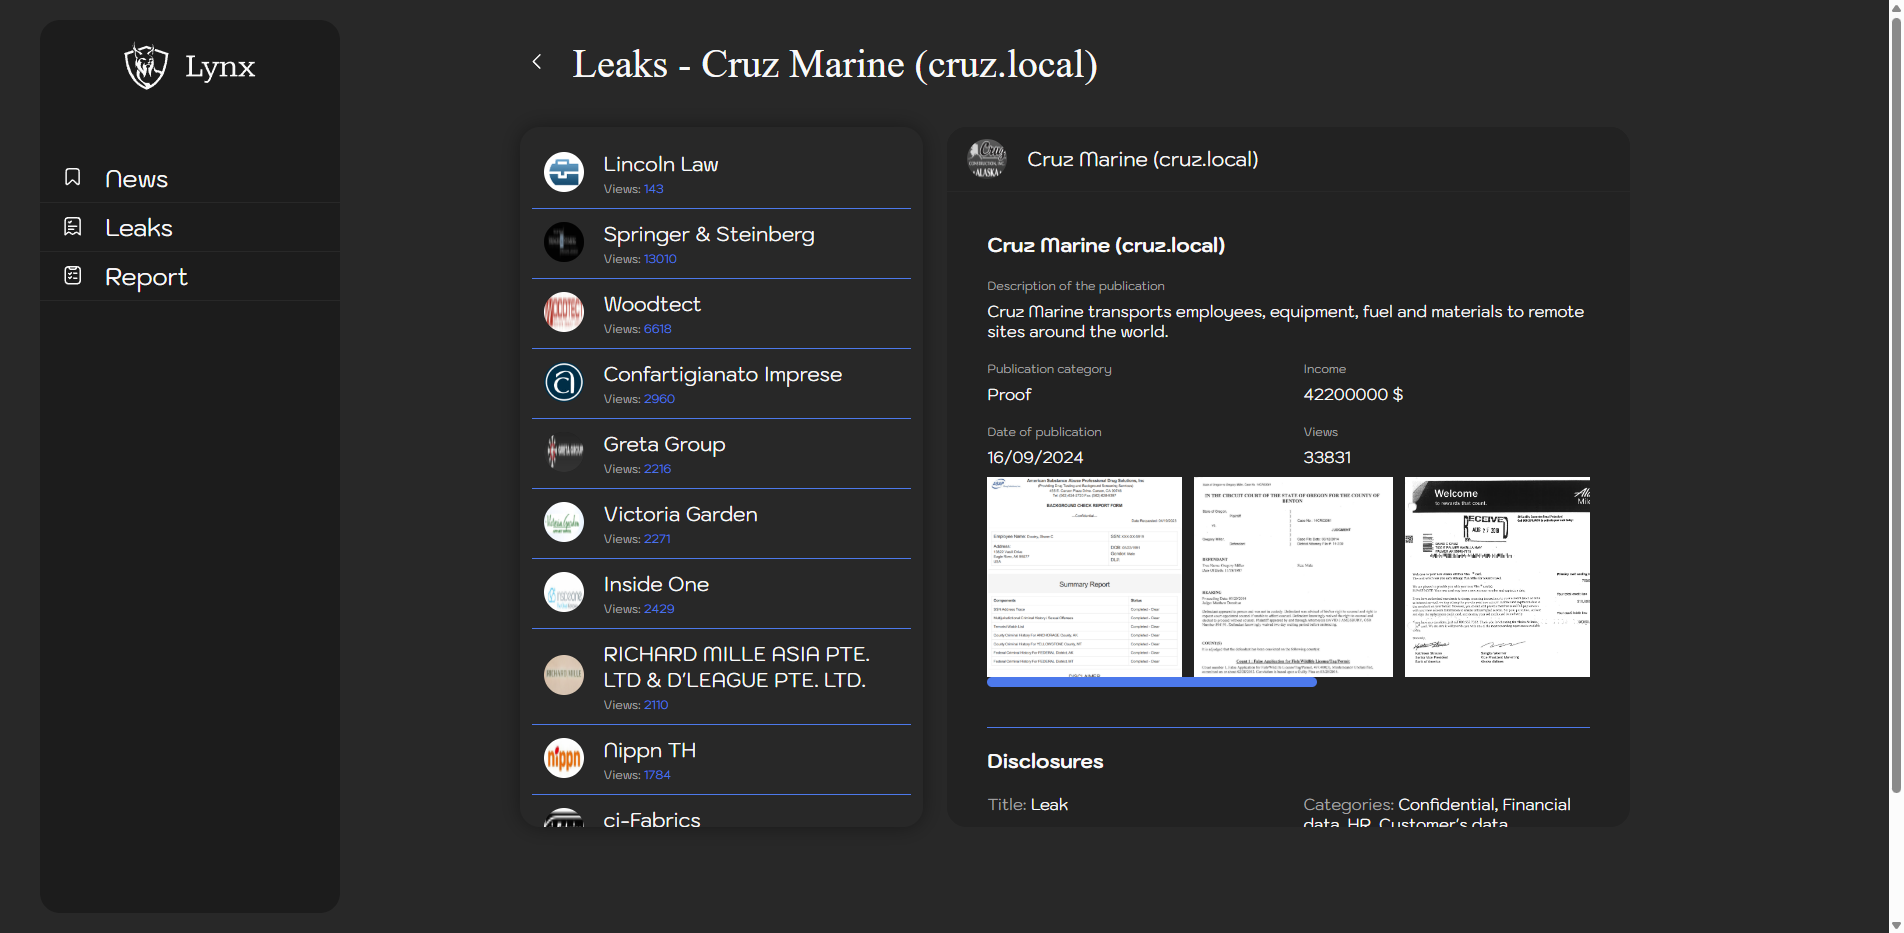Screen dimensions: 1904x933
Task: Click the orange Nippn TH logo
Action: [564, 758]
